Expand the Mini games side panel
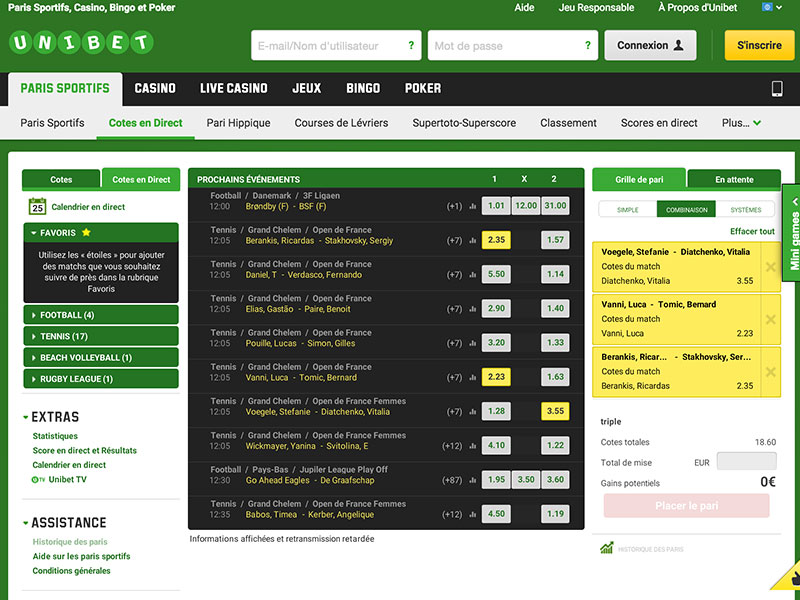Screen dimensions: 800x600 (x=791, y=233)
